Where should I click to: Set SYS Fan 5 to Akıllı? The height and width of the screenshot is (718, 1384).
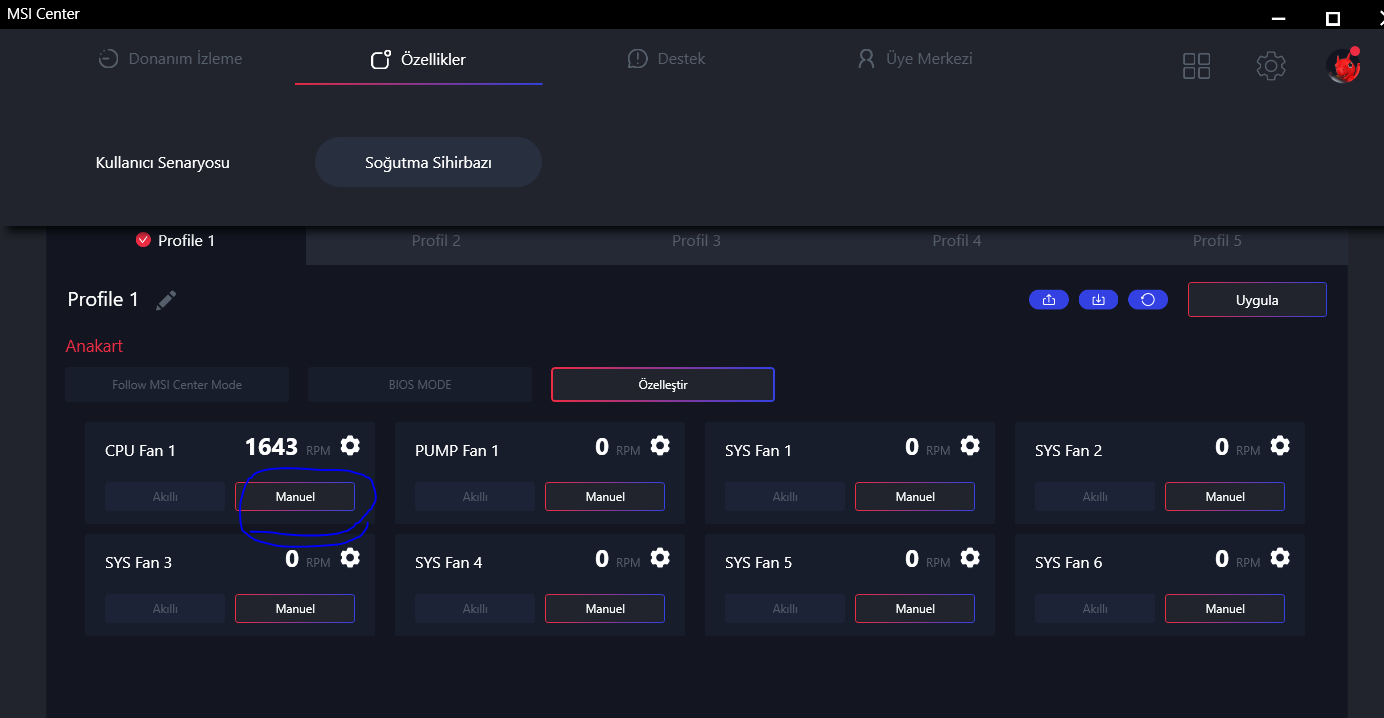(785, 609)
